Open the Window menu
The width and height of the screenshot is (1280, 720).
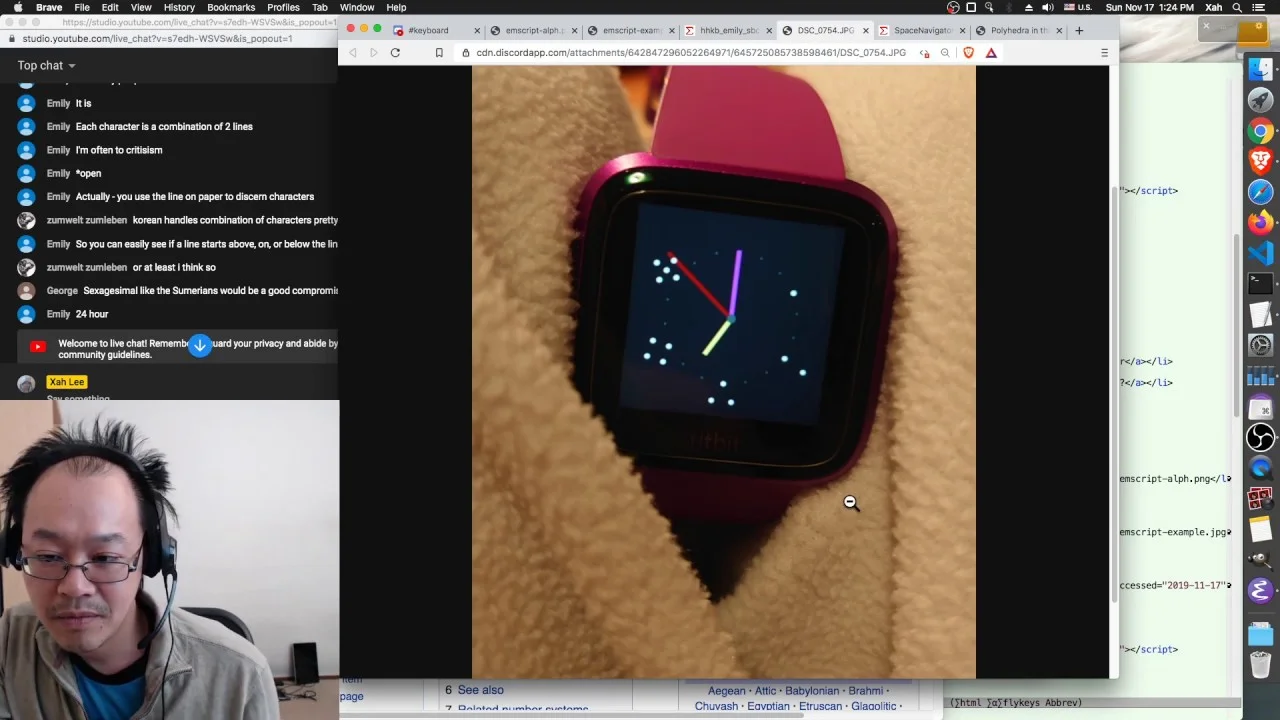point(357,7)
